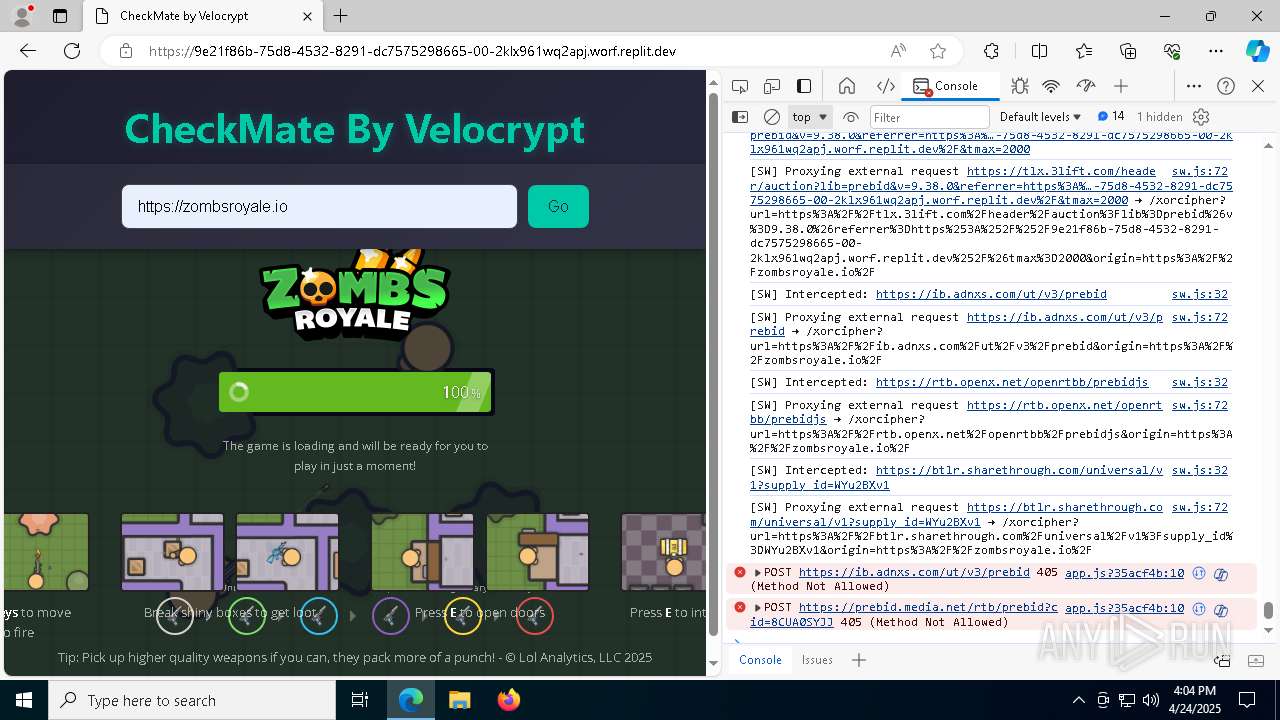Open the Sources bug icon panel

1019,86
